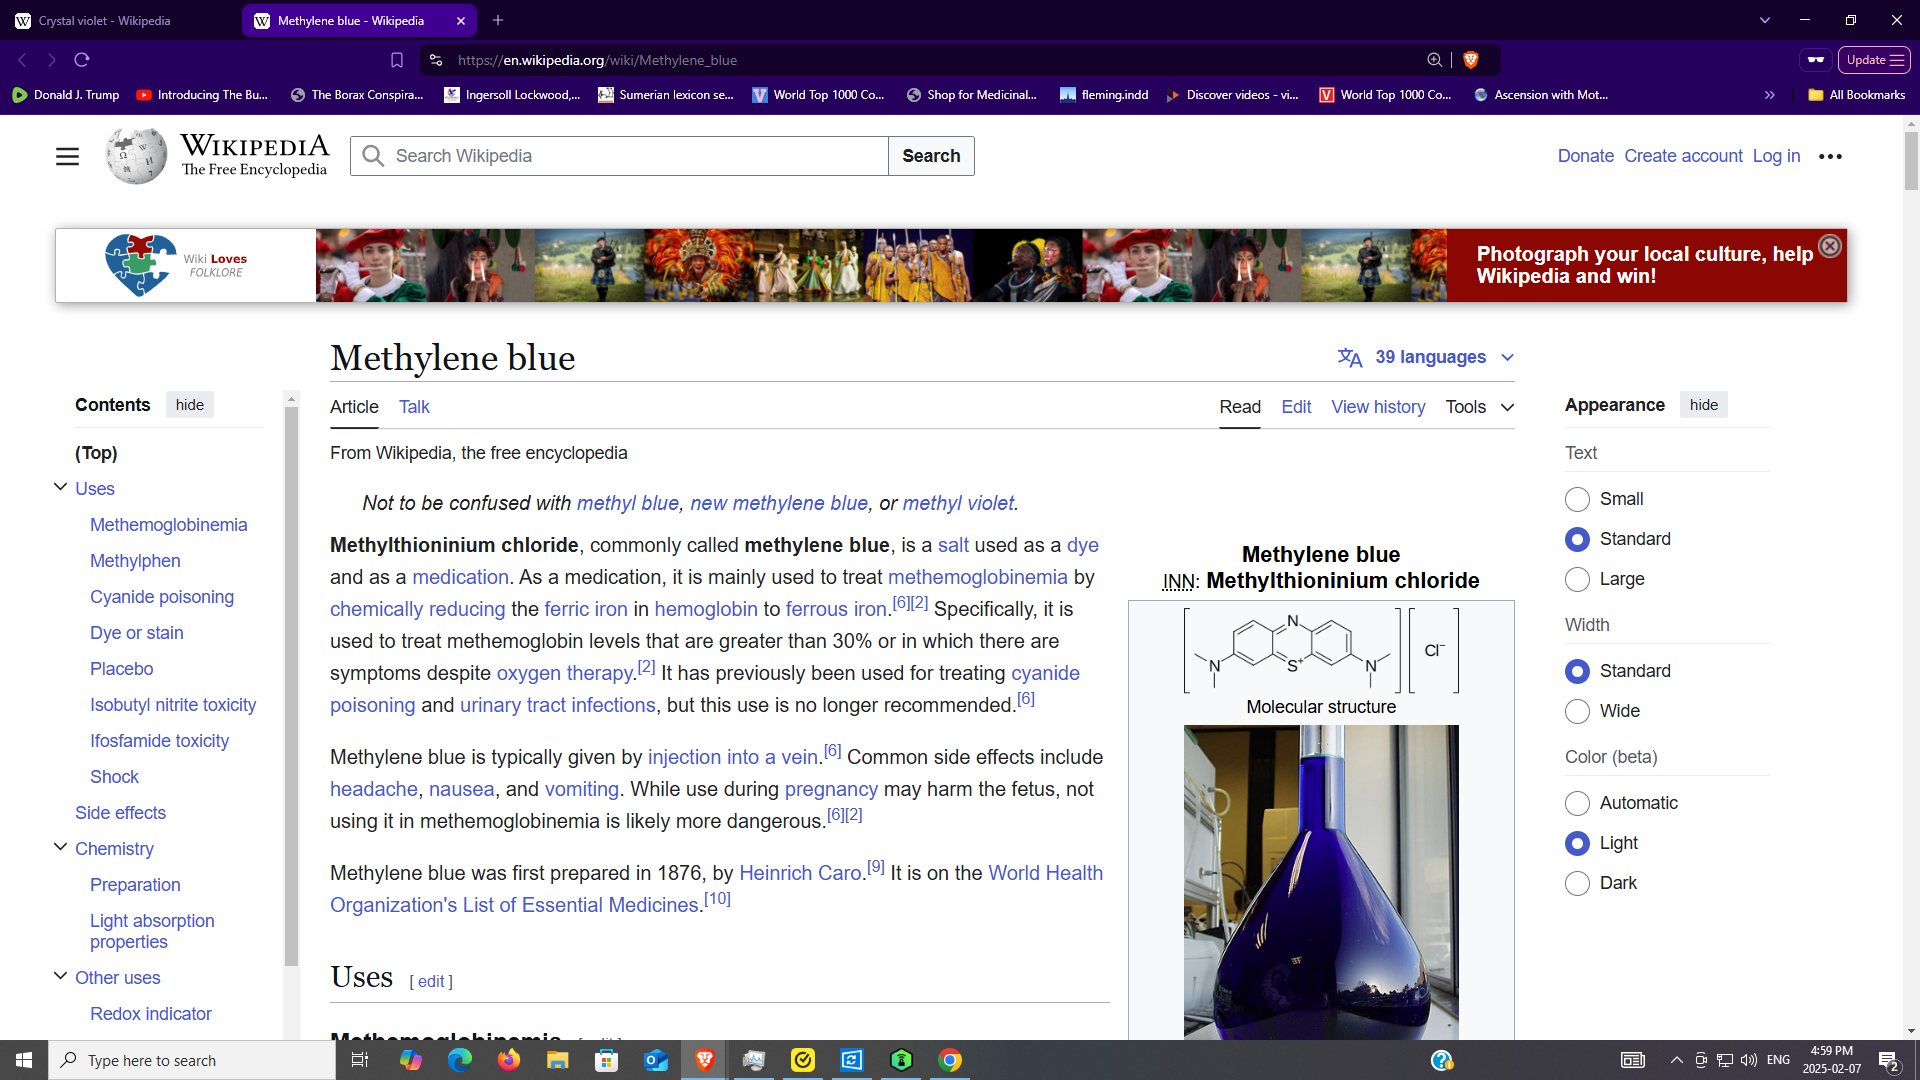Follow the Heinrich Caro link
Image resolution: width=1920 pixels, height=1080 pixels.
(x=800, y=873)
